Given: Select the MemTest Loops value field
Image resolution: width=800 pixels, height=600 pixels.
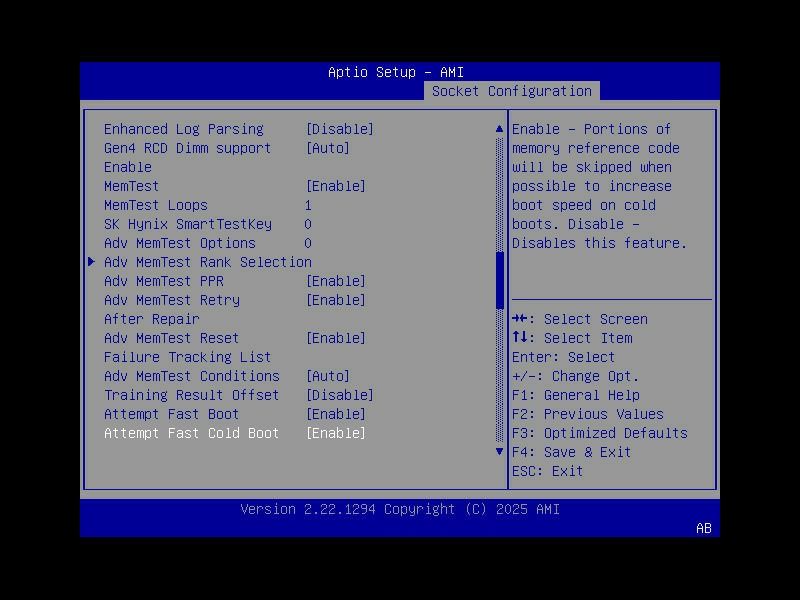Looking at the screenshot, I should [309, 205].
